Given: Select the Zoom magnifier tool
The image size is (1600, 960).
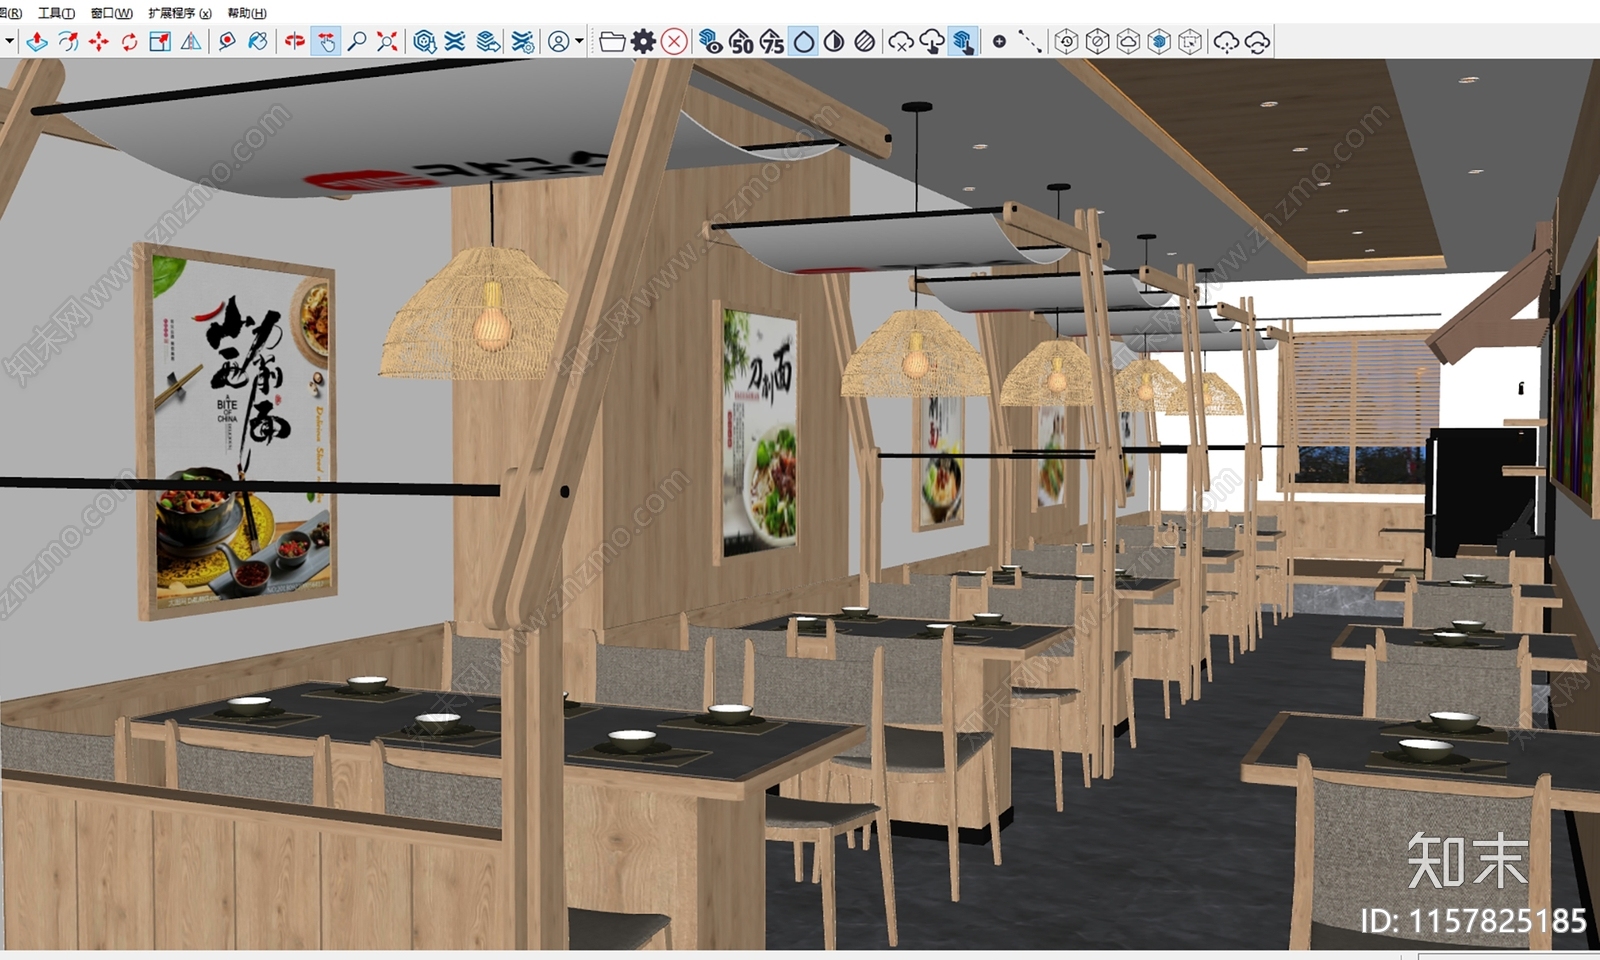Looking at the screenshot, I should [357, 41].
